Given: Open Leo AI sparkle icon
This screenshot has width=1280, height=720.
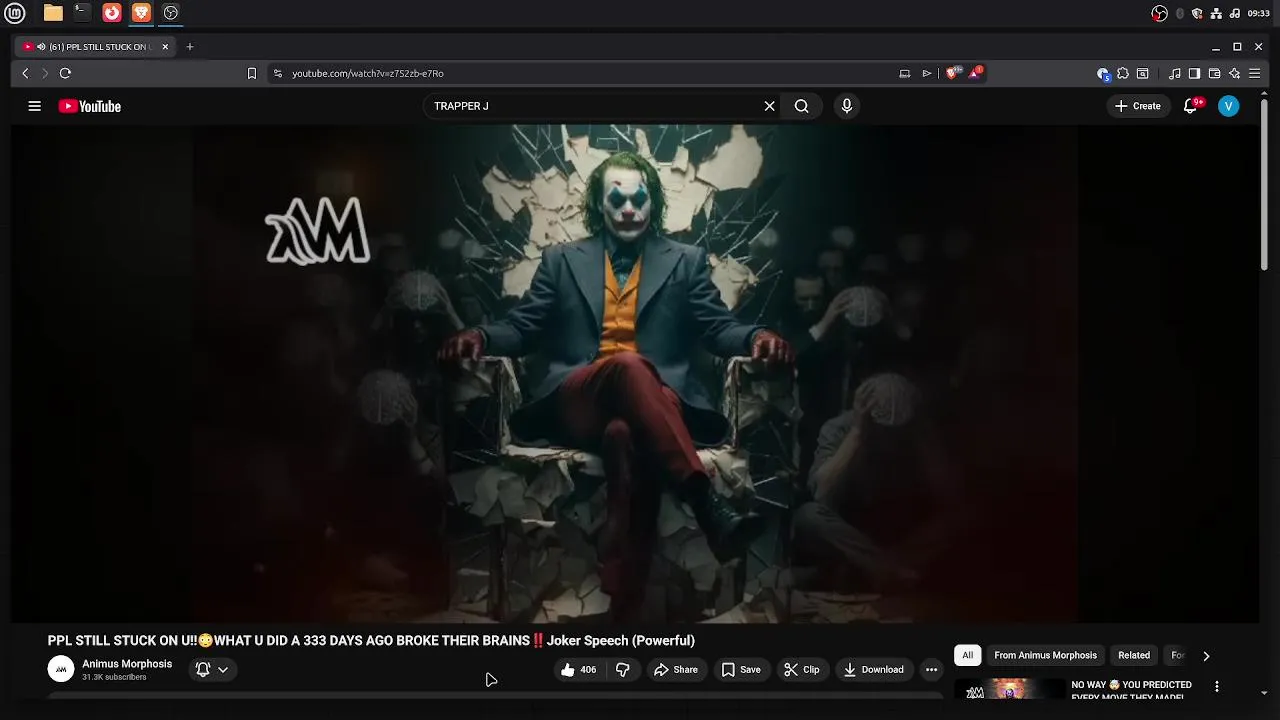Looking at the screenshot, I should (x=1234, y=73).
